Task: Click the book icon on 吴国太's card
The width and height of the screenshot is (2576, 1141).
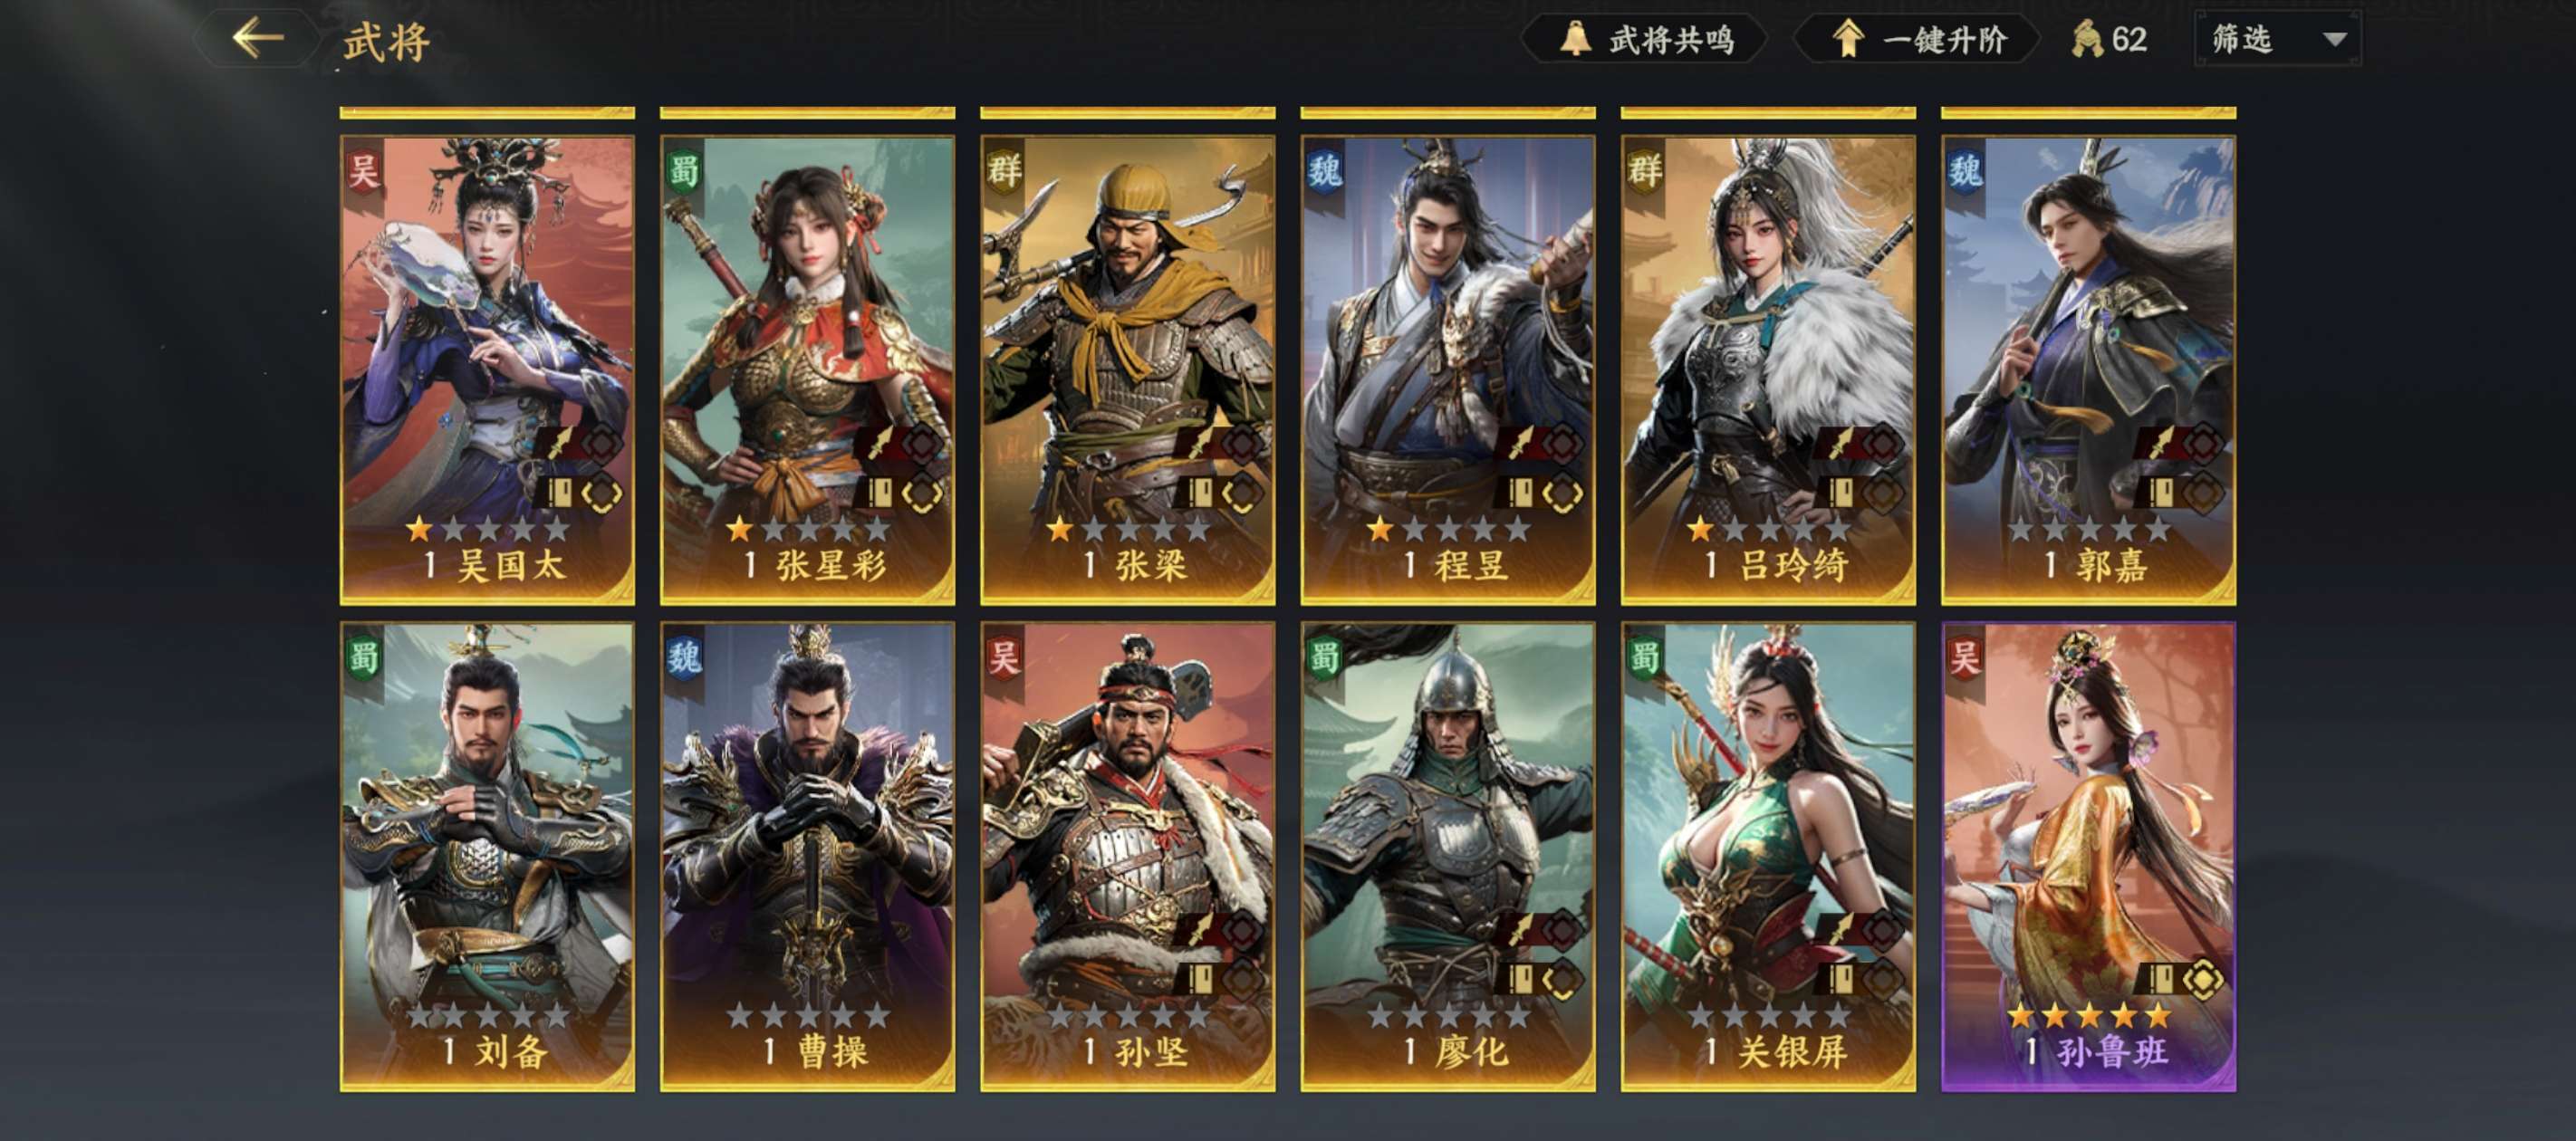Action: pos(560,492)
